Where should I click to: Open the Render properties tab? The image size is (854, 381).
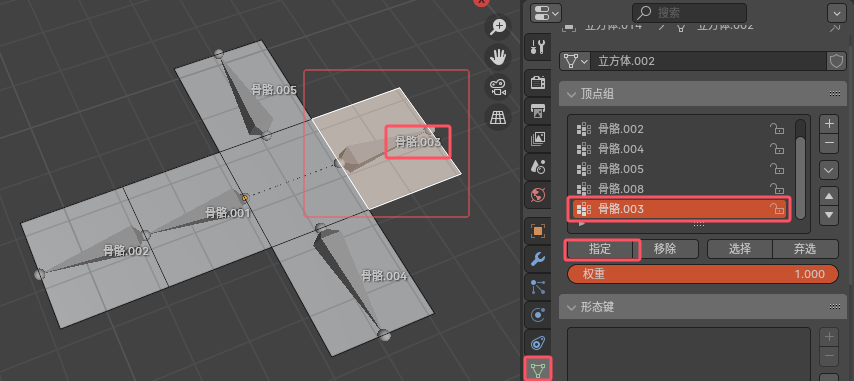[x=538, y=83]
